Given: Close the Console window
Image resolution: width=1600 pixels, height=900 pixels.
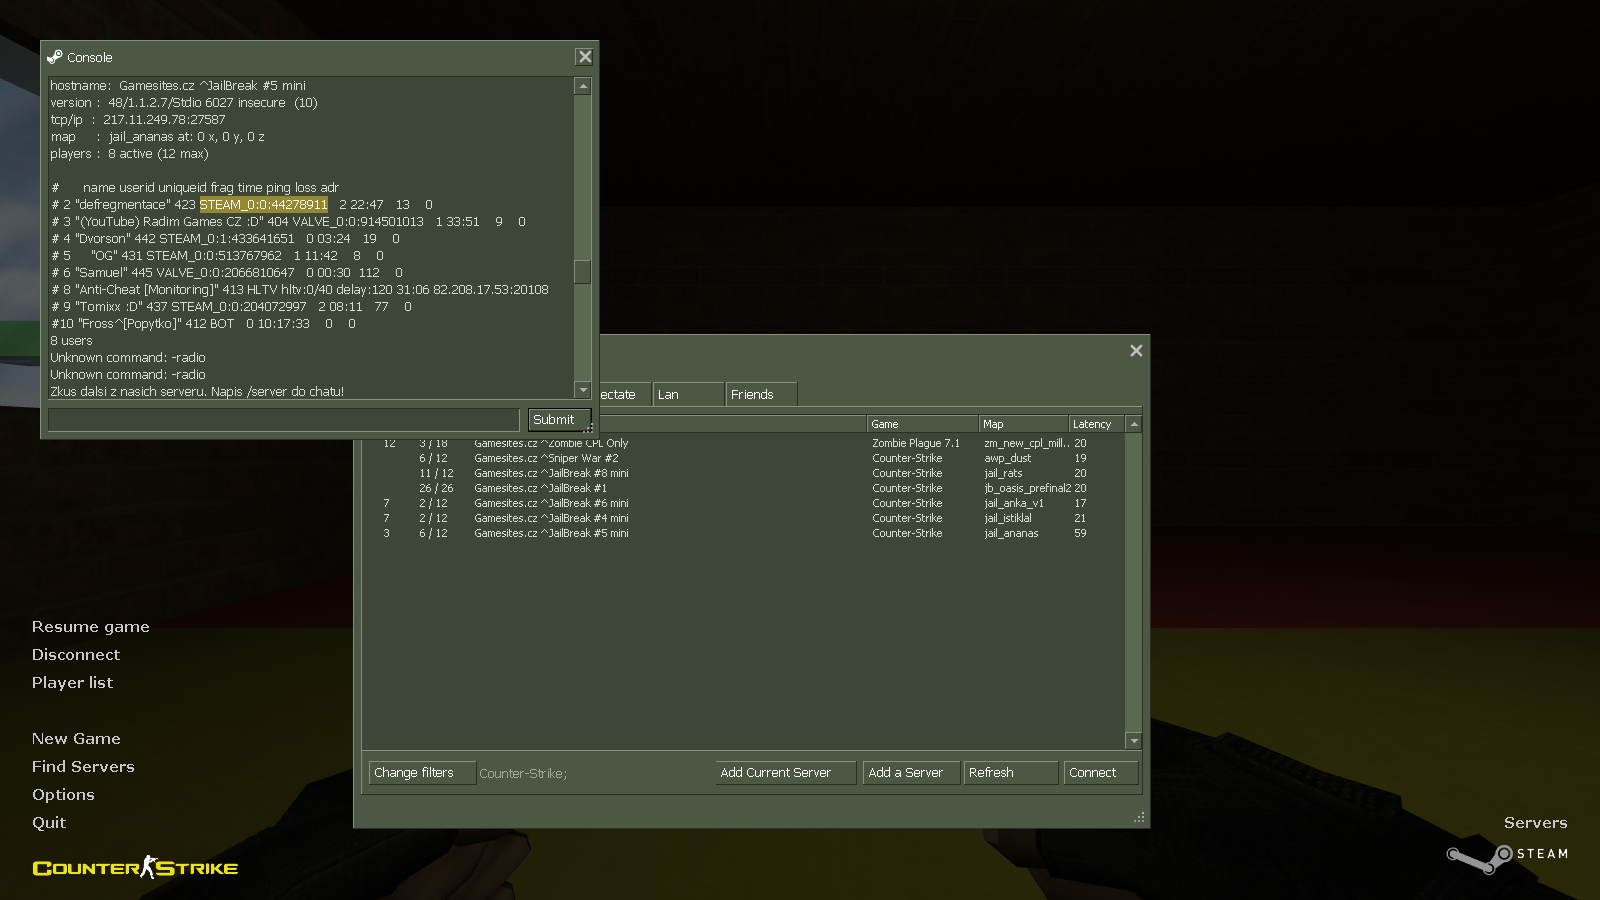Looking at the screenshot, I should 585,57.
